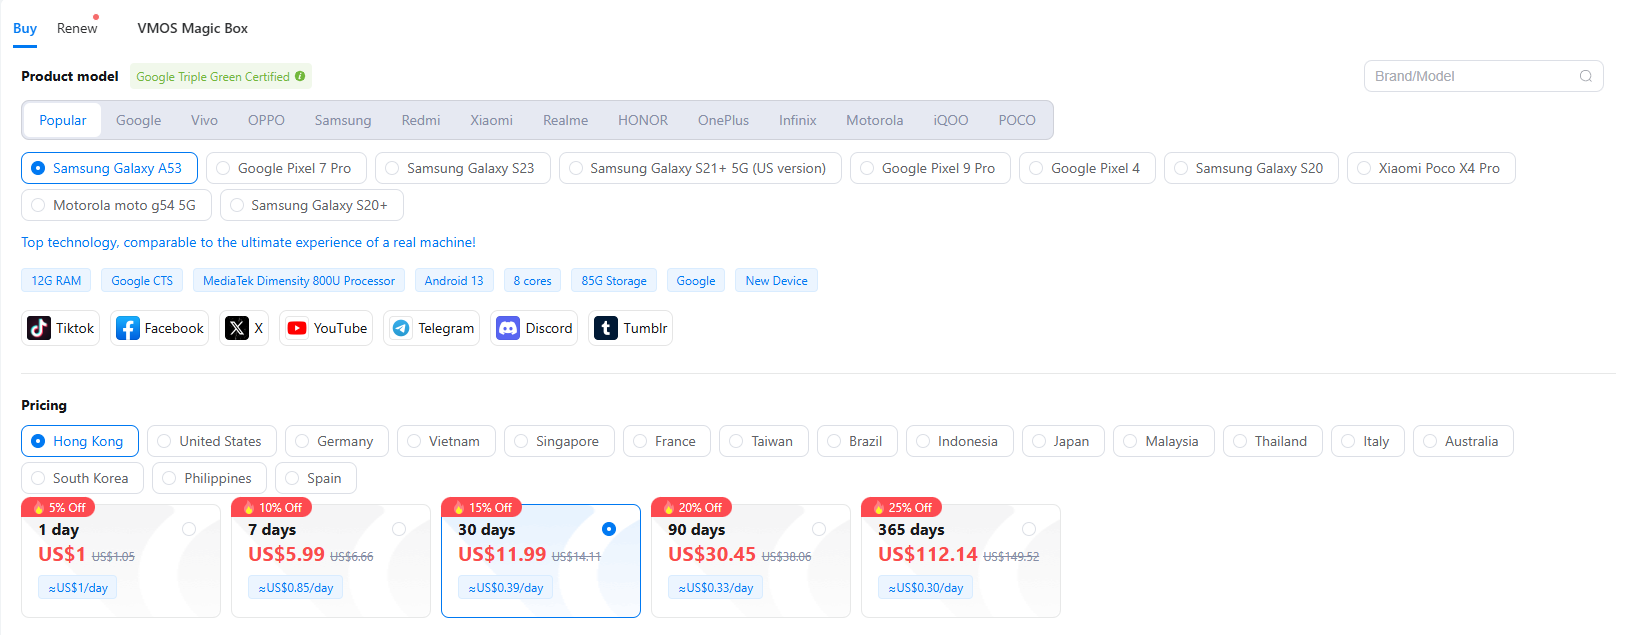
Task: Open the POCO brand tab
Action: [x=1017, y=120]
